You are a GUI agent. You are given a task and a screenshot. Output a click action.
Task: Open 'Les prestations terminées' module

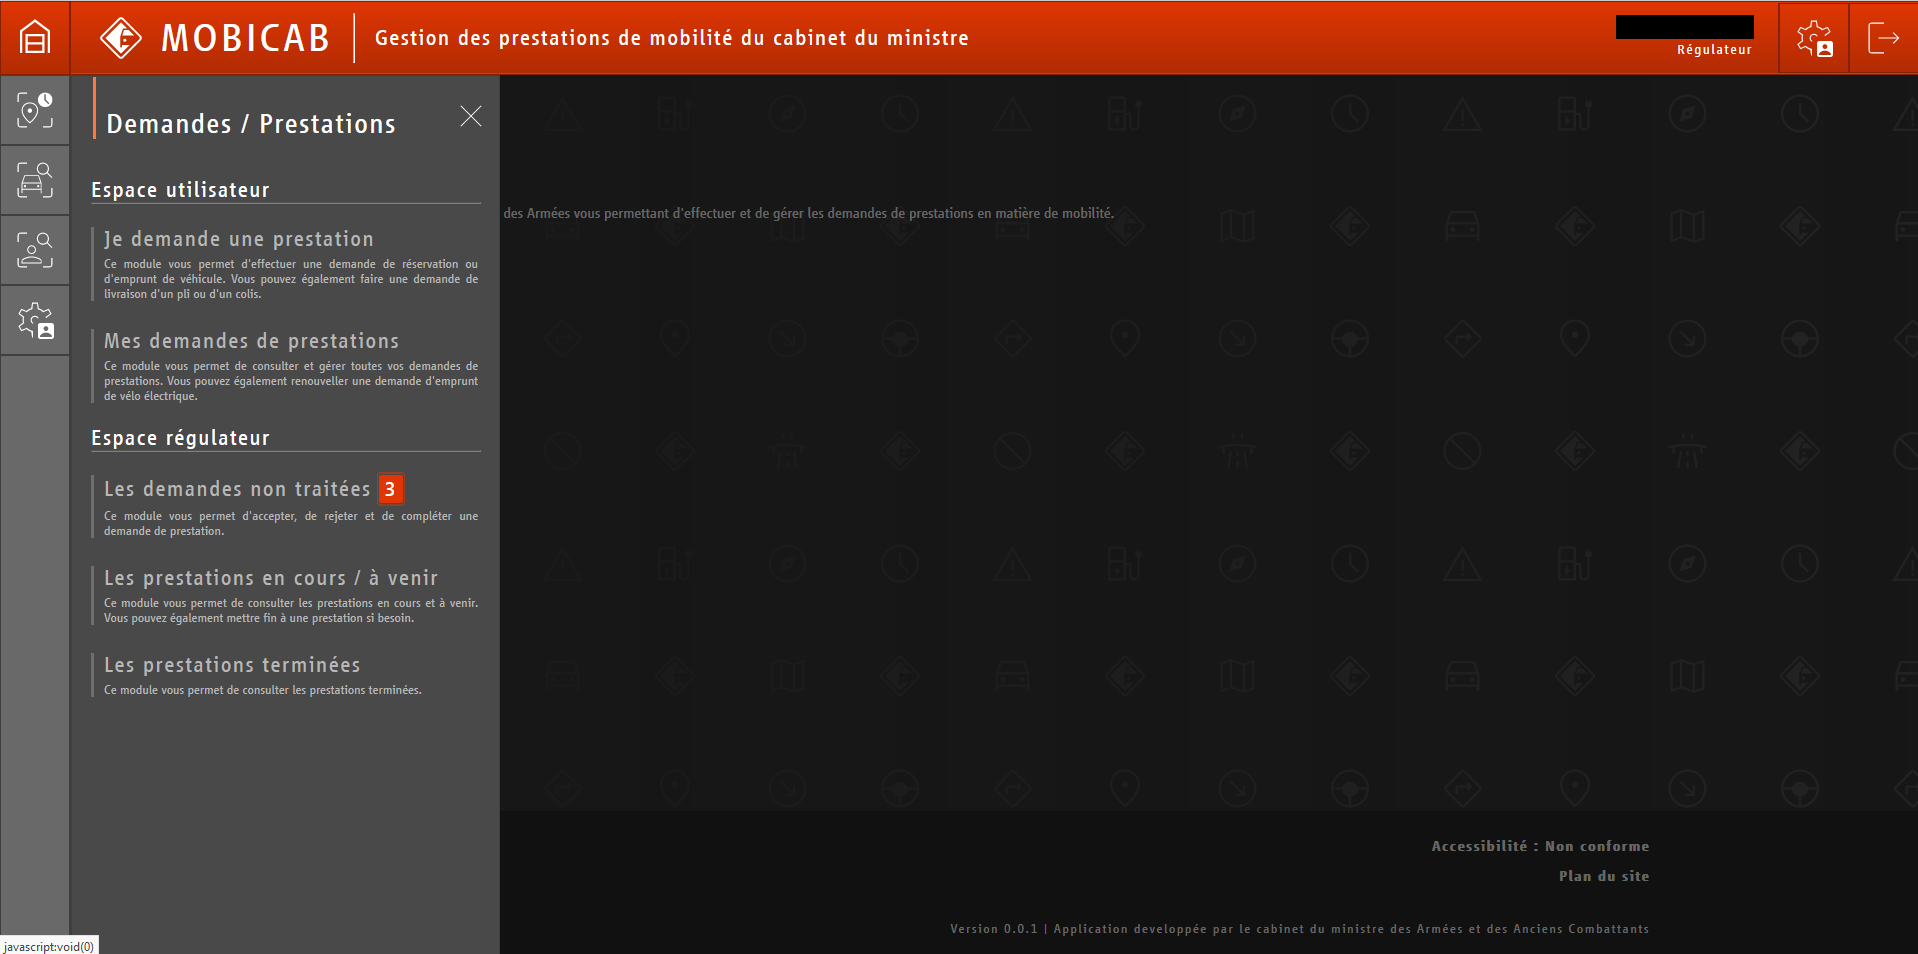pos(231,665)
